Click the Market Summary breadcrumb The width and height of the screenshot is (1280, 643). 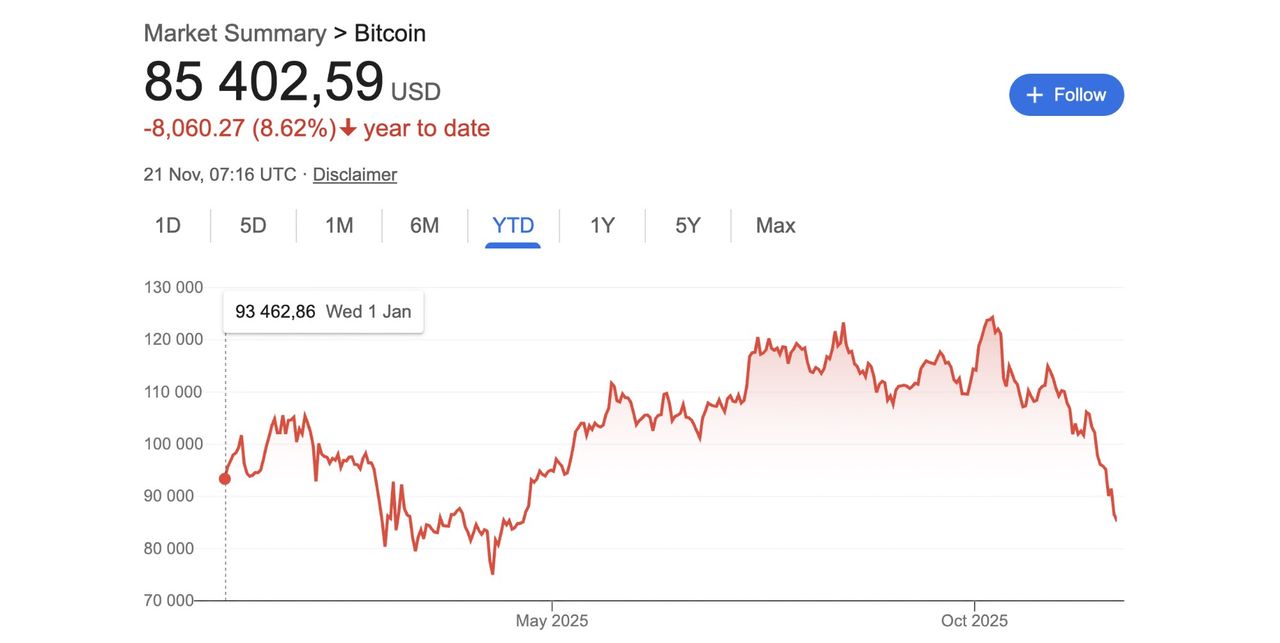click(235, 33)
